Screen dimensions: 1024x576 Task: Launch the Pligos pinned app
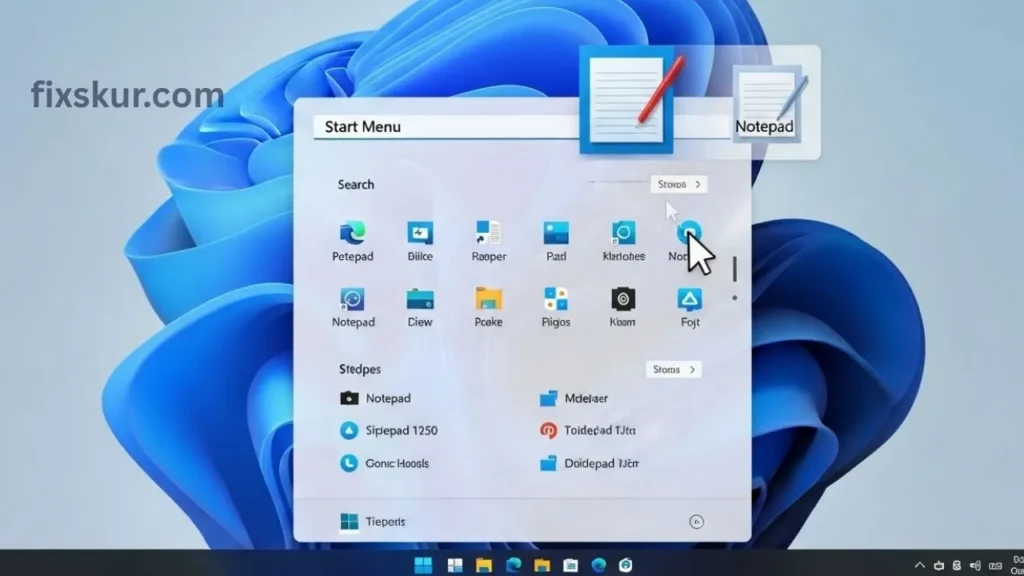(556, 307)
